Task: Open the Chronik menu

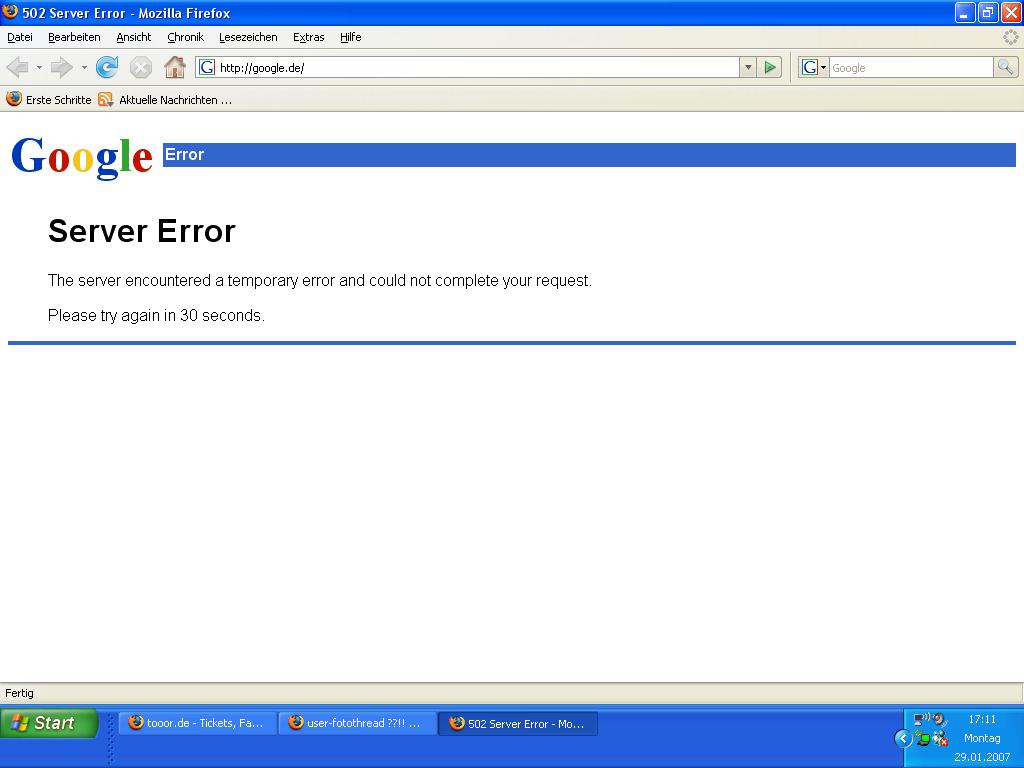Action: coord(185,37)
